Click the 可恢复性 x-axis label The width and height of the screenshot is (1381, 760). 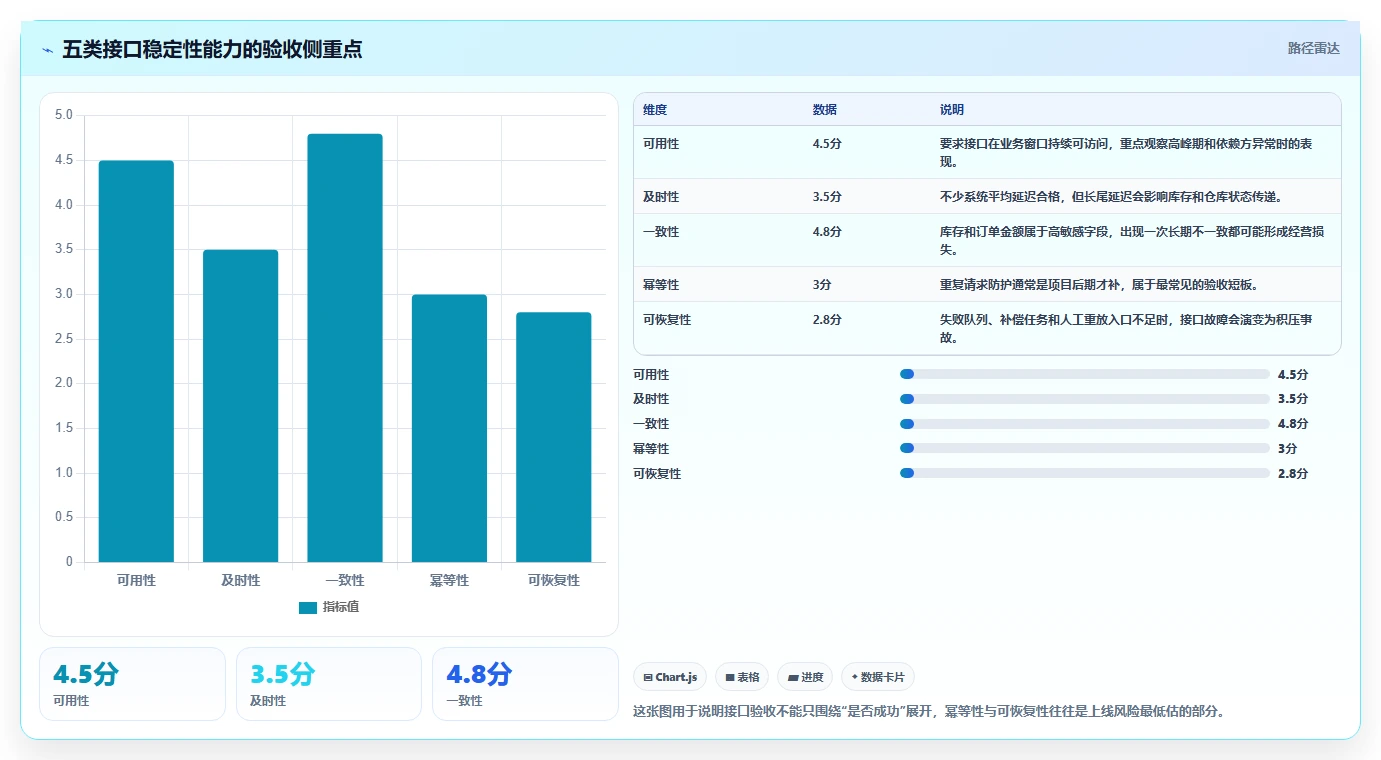553,580
